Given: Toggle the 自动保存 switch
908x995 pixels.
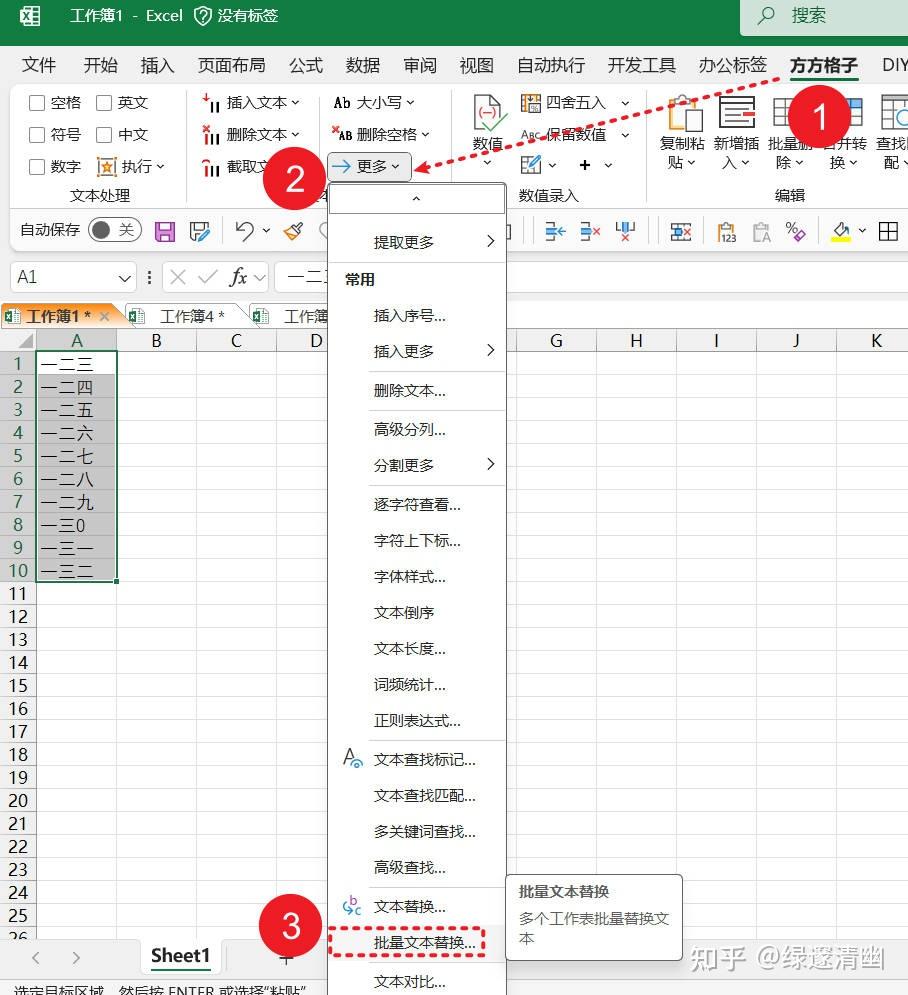Looking at the screenshot, I should click(115, 230).
